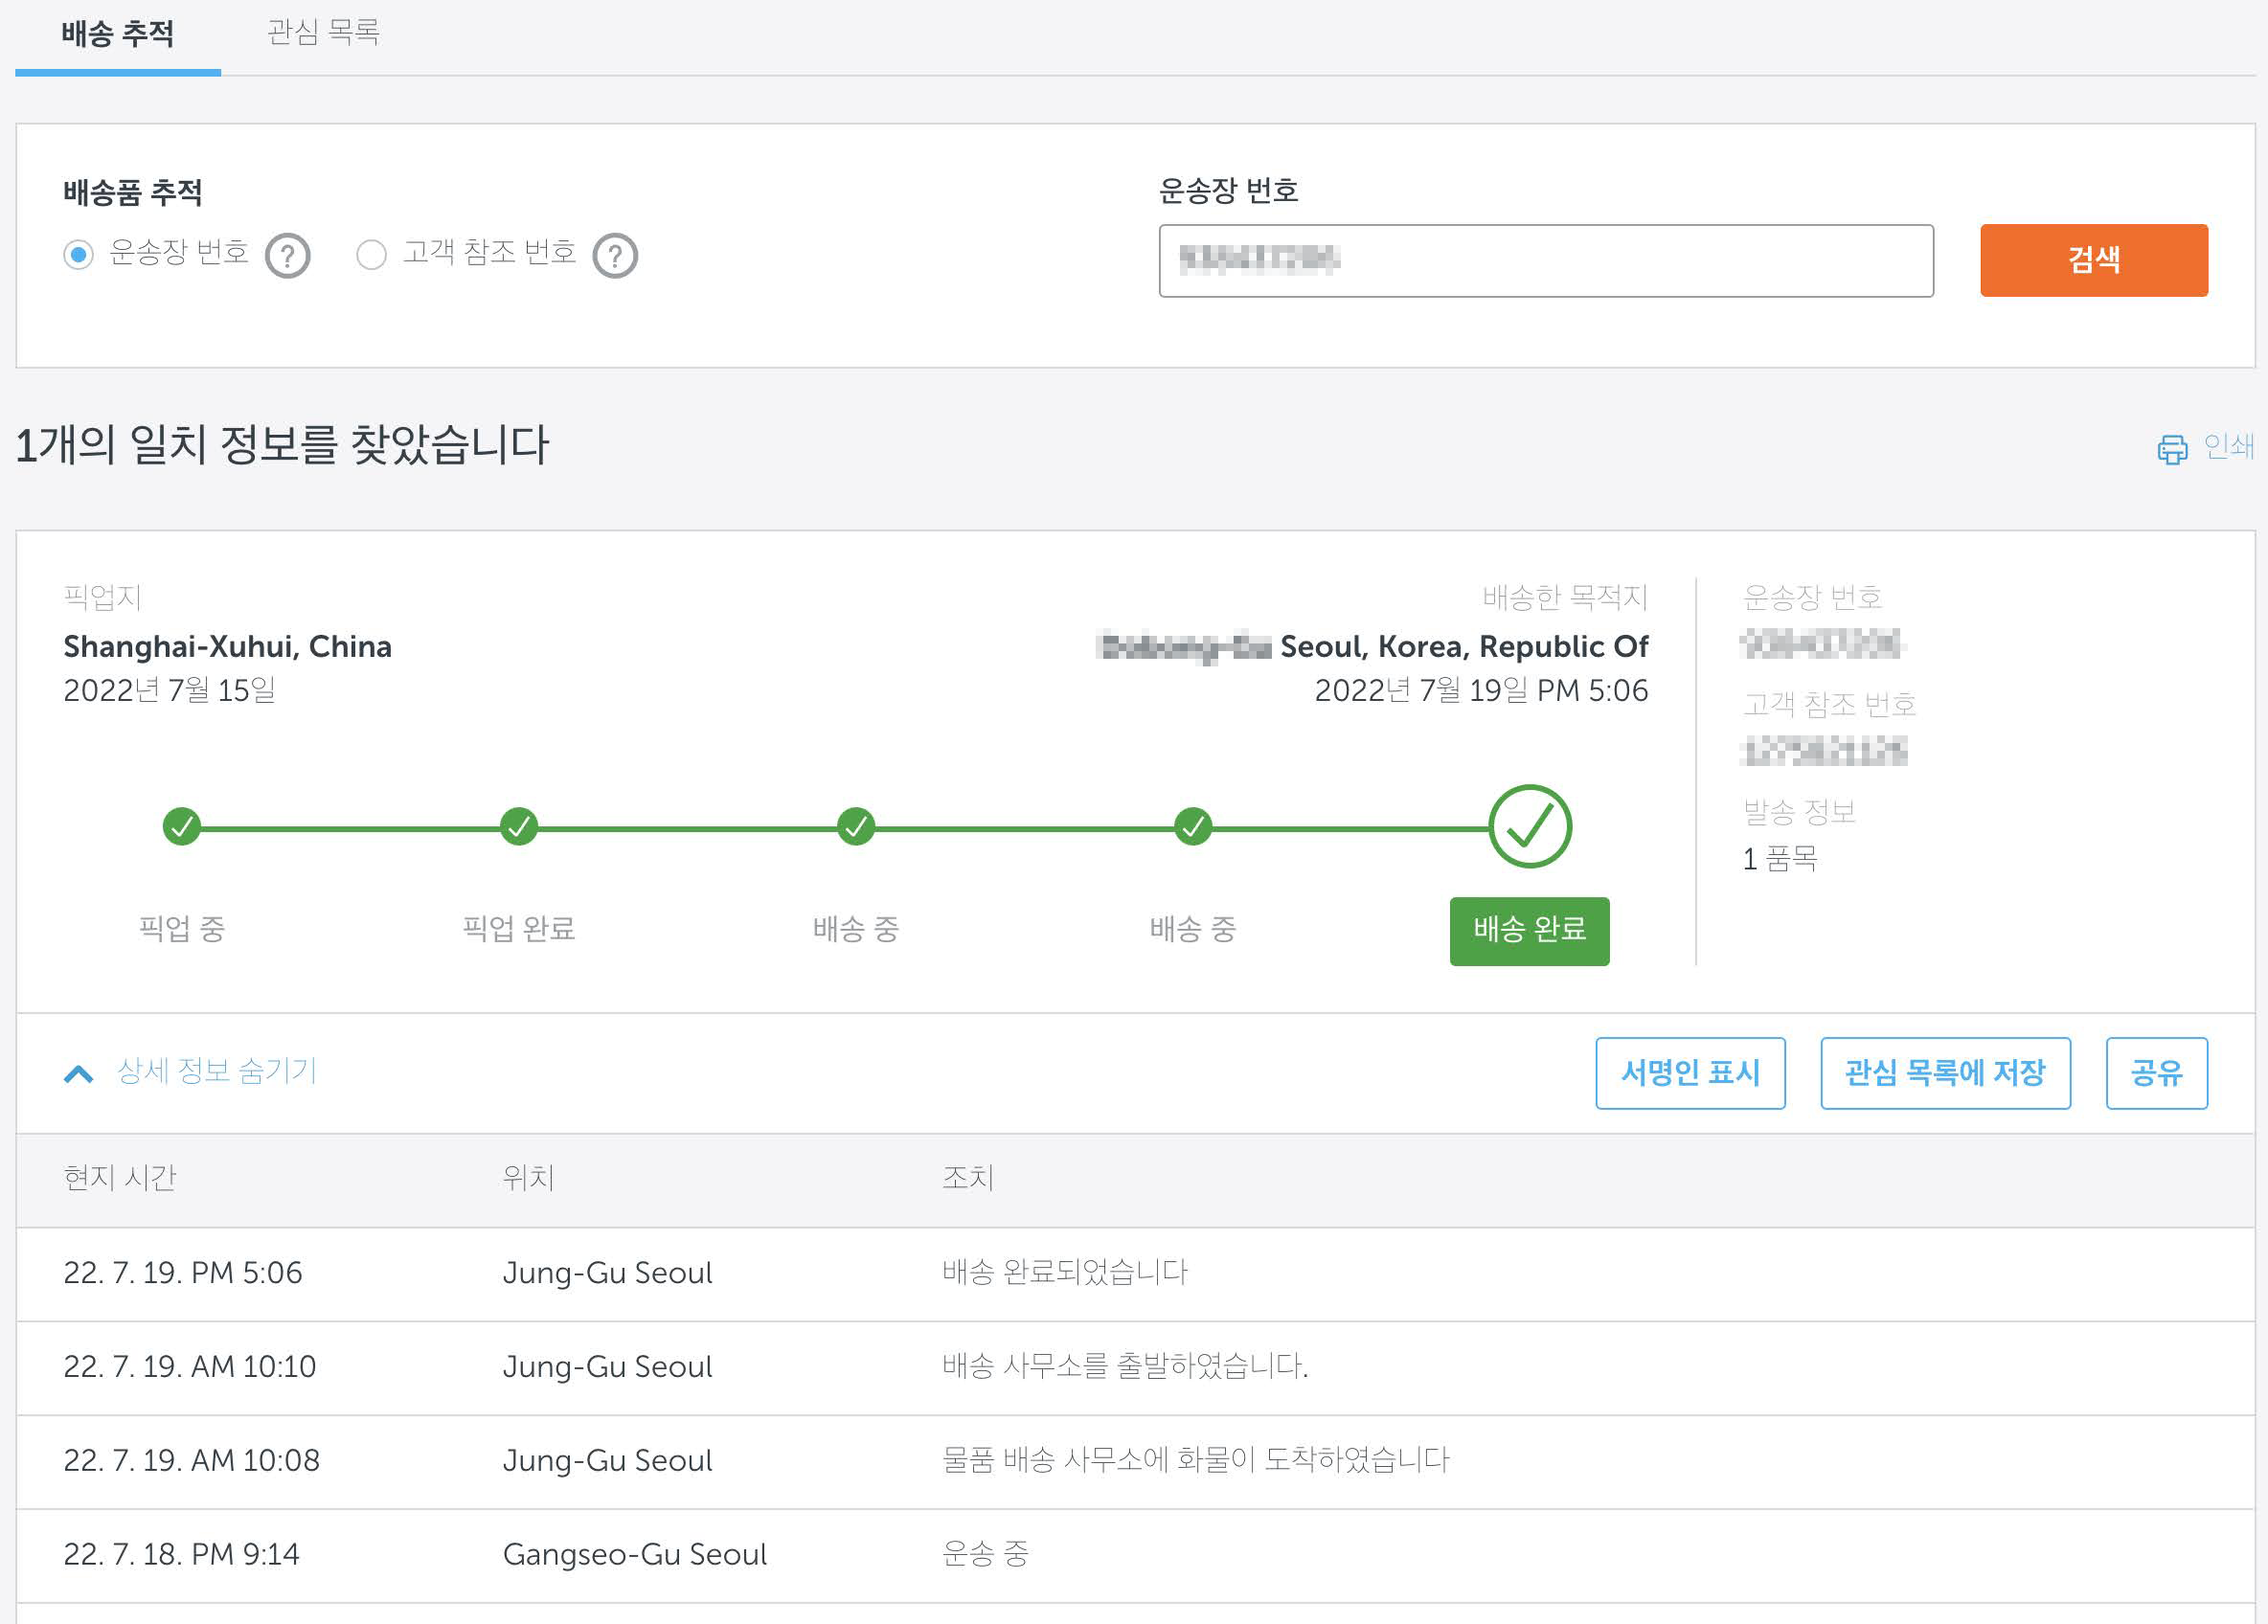Open the 배송 추적 tab

(x=118, y=35)
